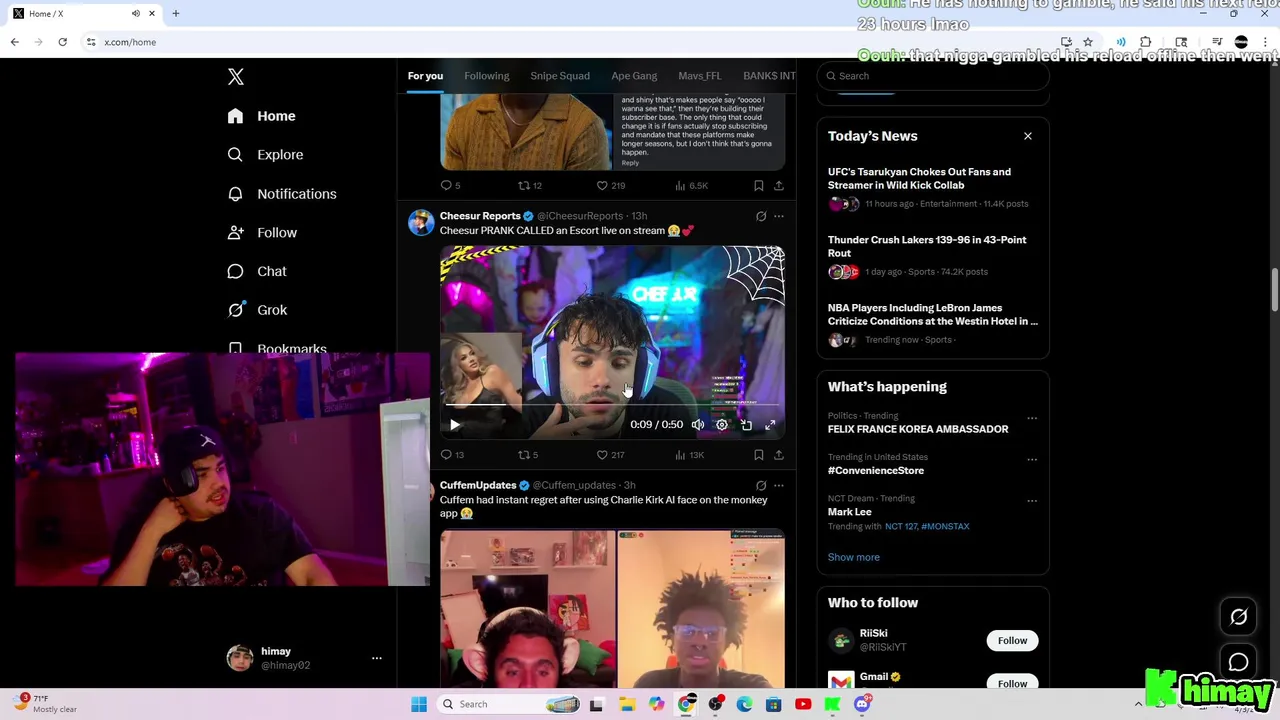Click Show more under What's happening
This screenshot has height=720, width=1280.
tap(853, 557)
